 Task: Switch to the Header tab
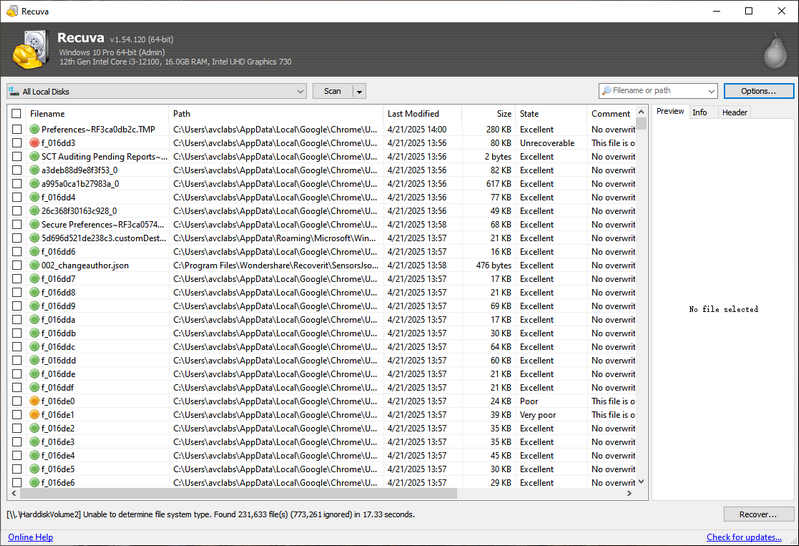[734, 112]
